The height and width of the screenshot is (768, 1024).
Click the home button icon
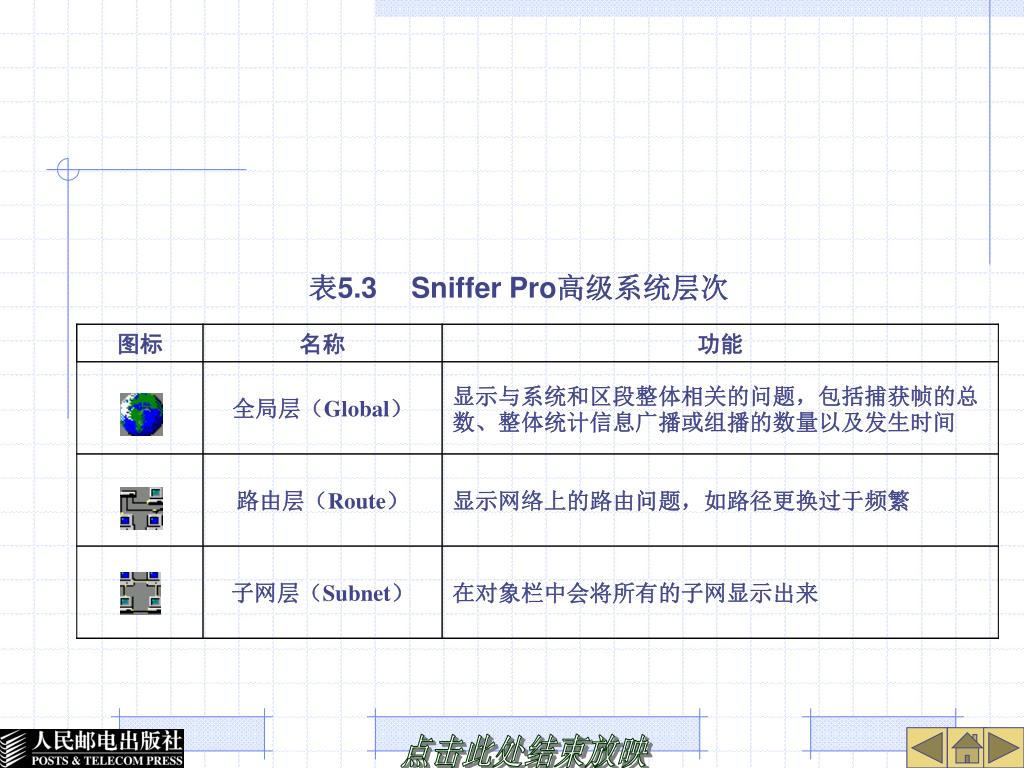(966, 748)
